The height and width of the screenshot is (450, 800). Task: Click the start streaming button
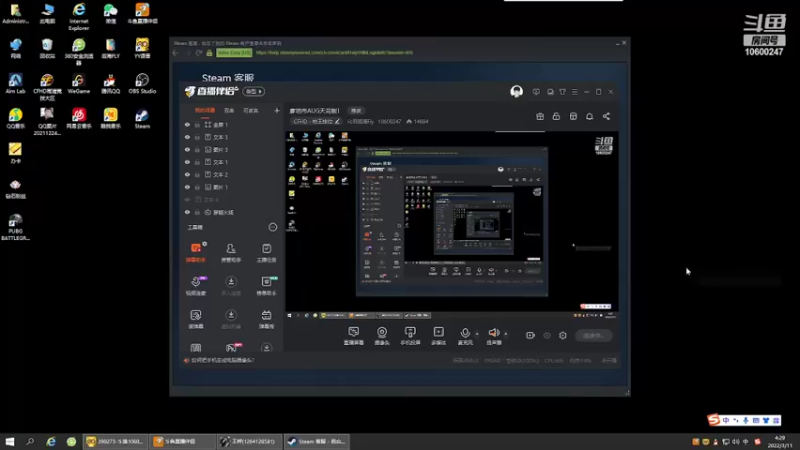point(593,335)
